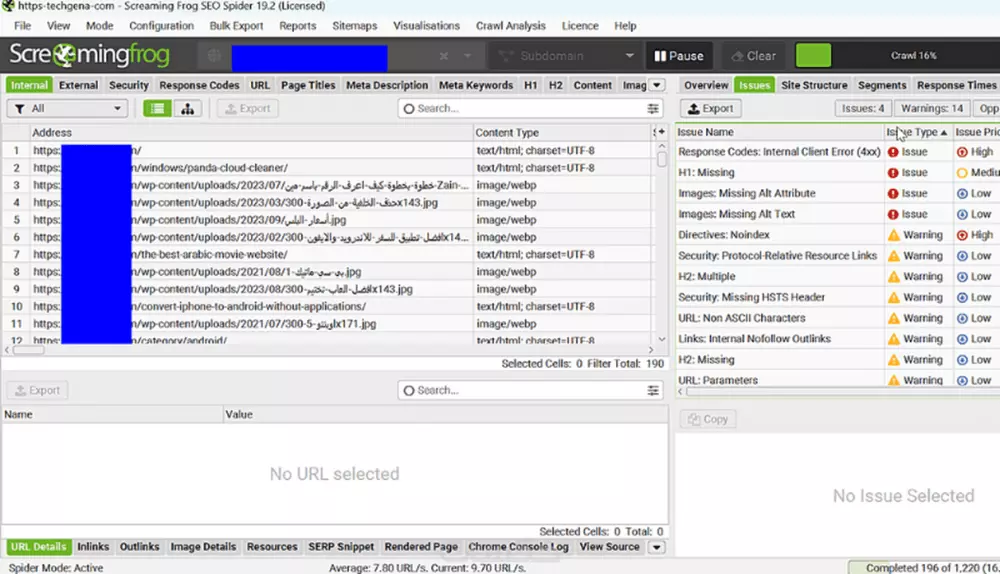Export issues from right panel
Screen dimensions: 1000x574
point(710,108)
